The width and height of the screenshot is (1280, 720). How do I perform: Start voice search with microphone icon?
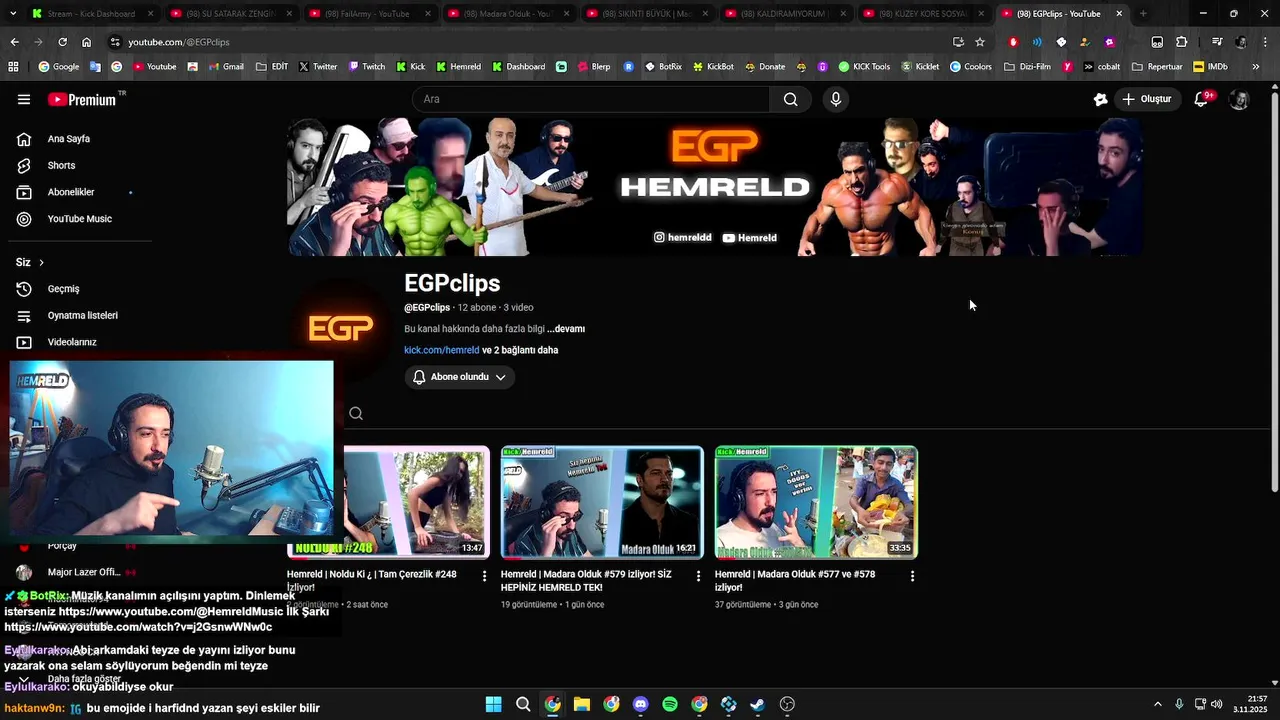coord(836,99)
